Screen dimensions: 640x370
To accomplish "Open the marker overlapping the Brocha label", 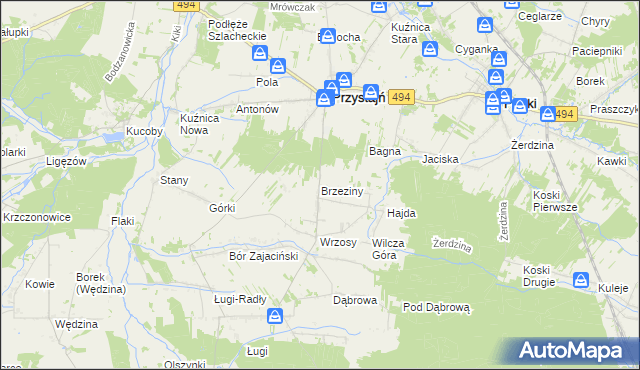I will [328, 36].
